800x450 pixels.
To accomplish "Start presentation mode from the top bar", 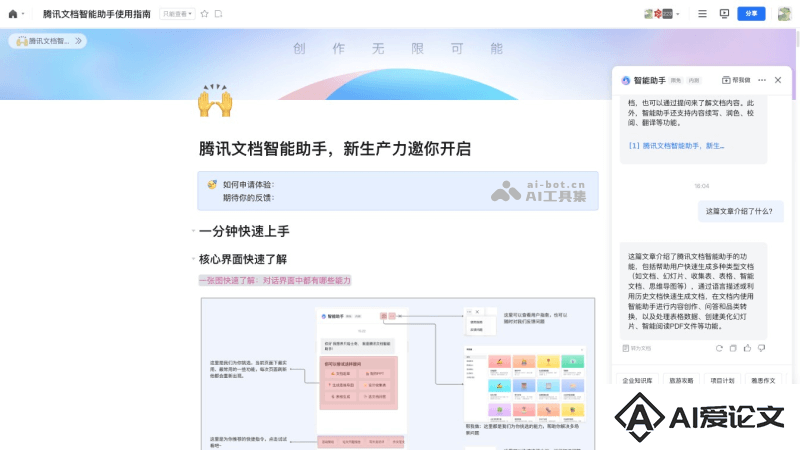I will [724, 14].
